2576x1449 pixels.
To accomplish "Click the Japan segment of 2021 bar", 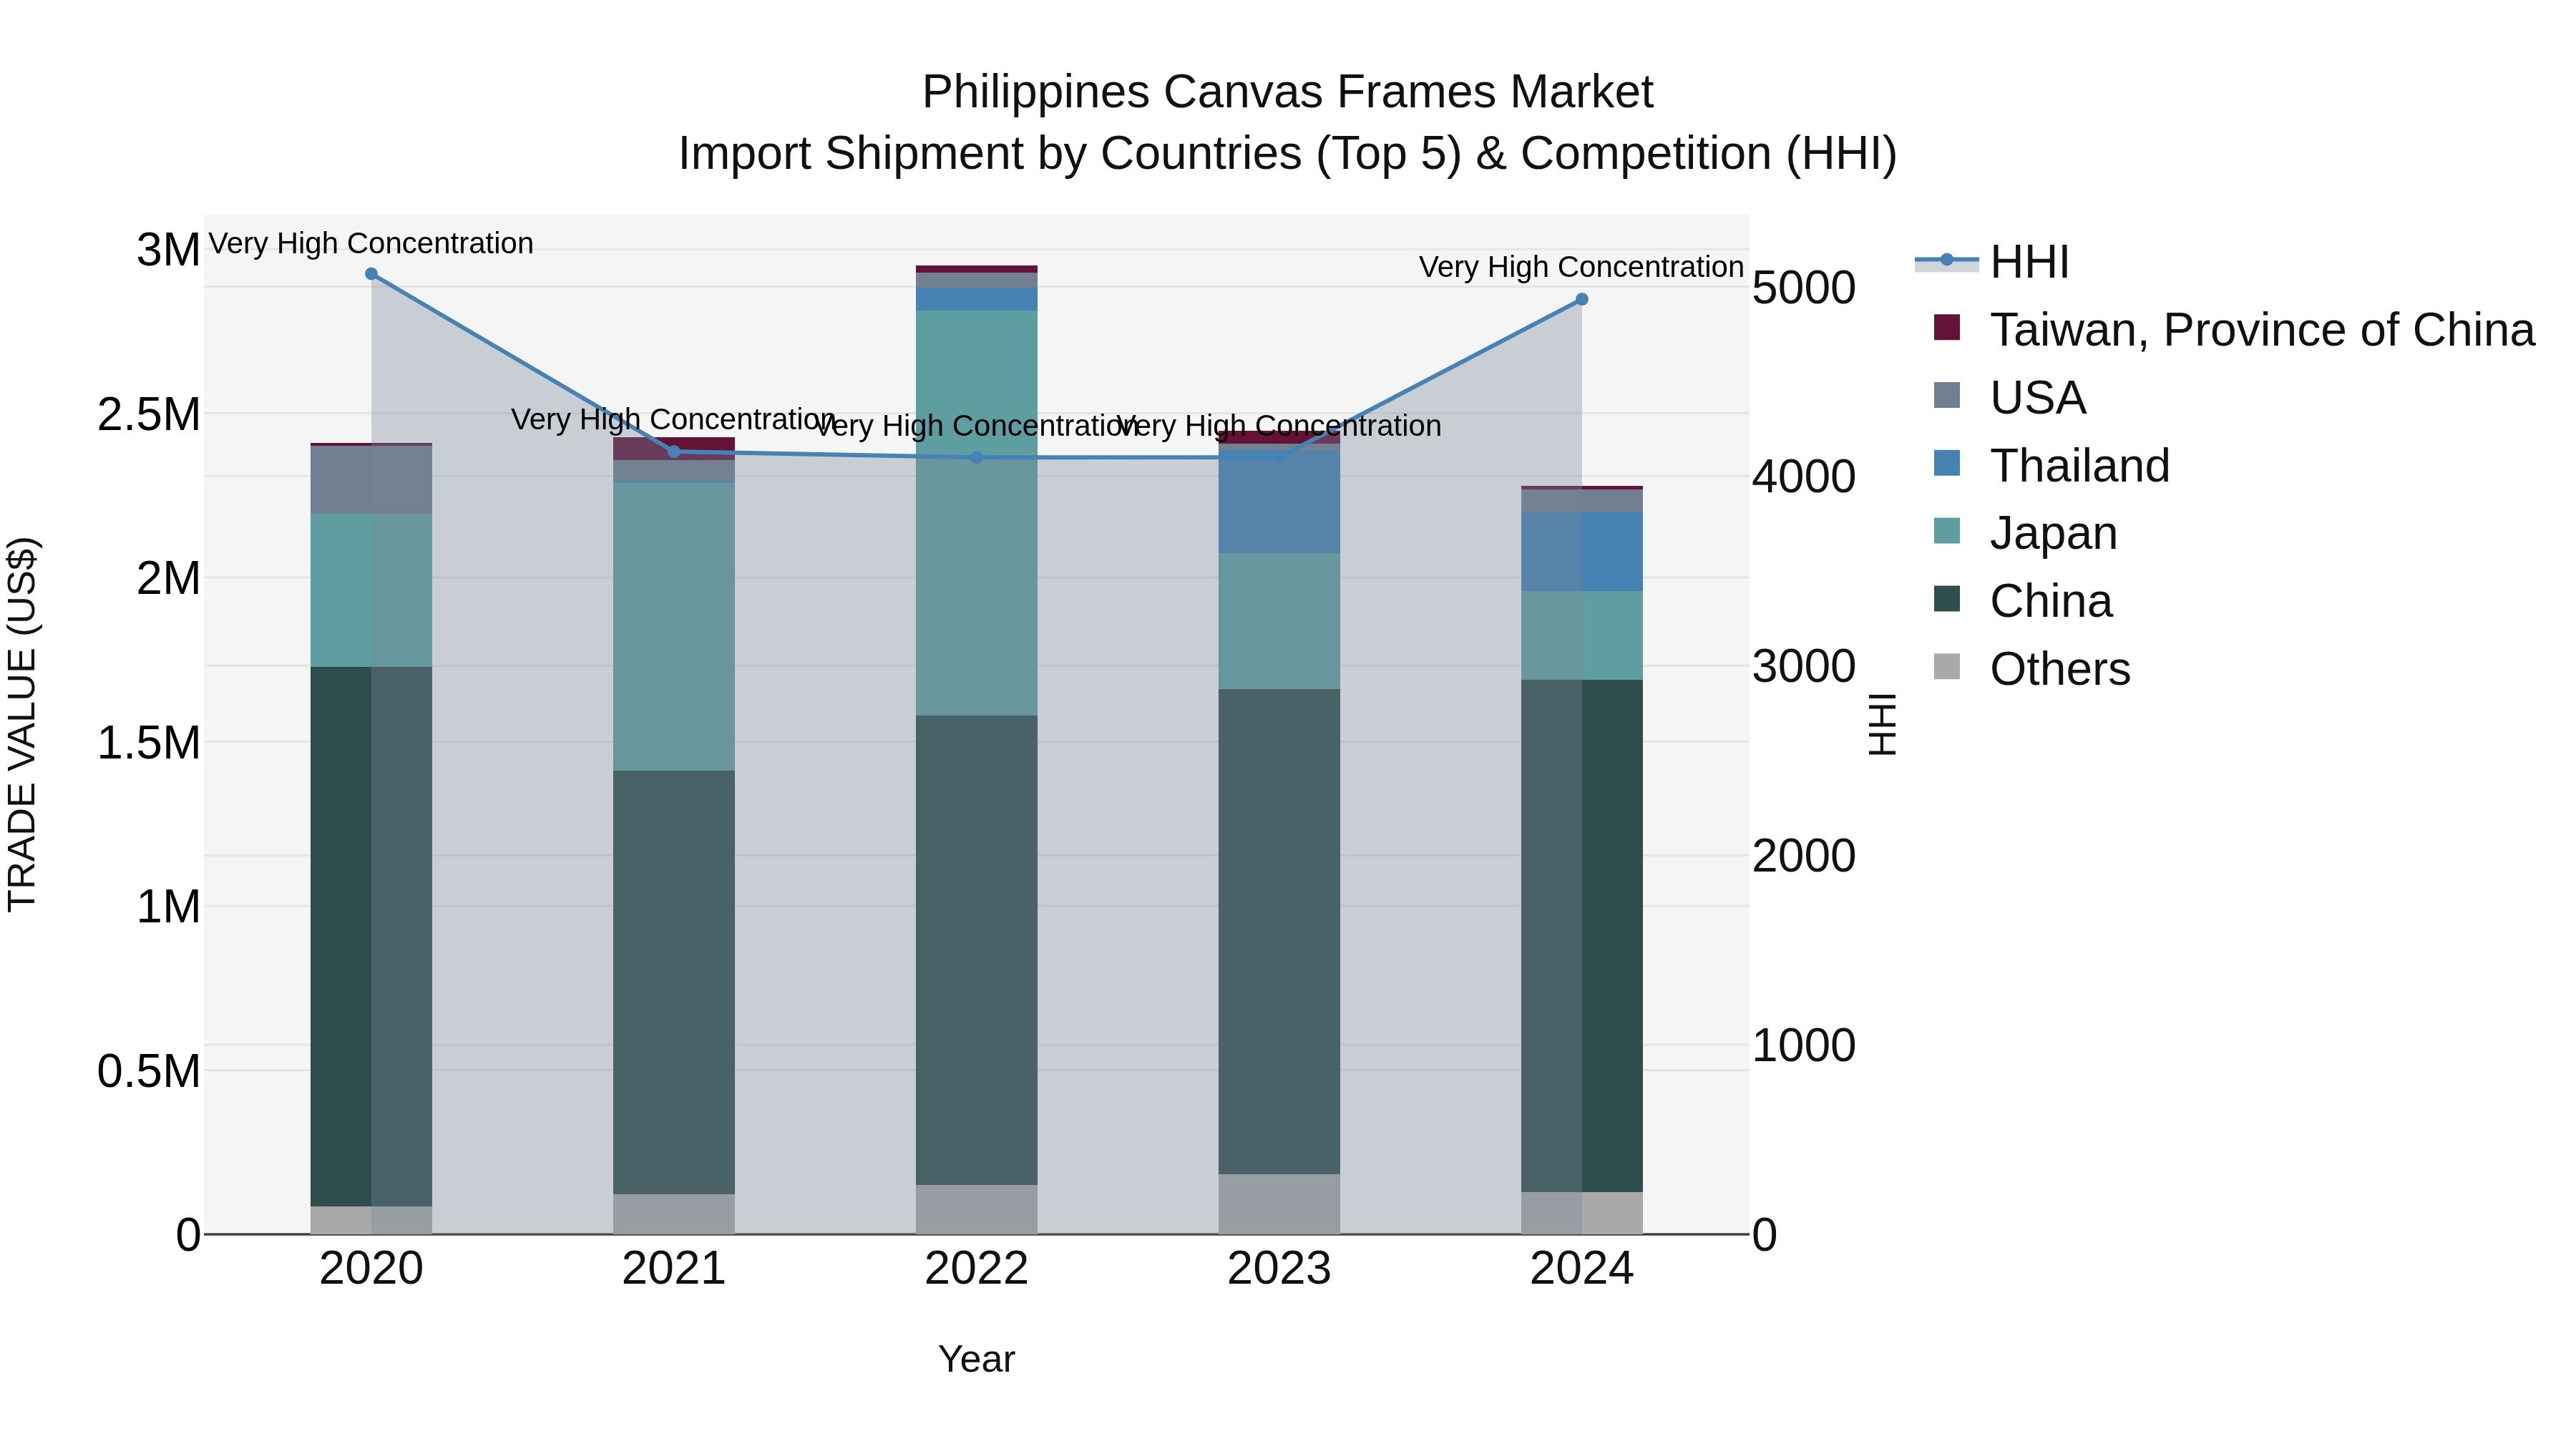I will pos(674,627).
